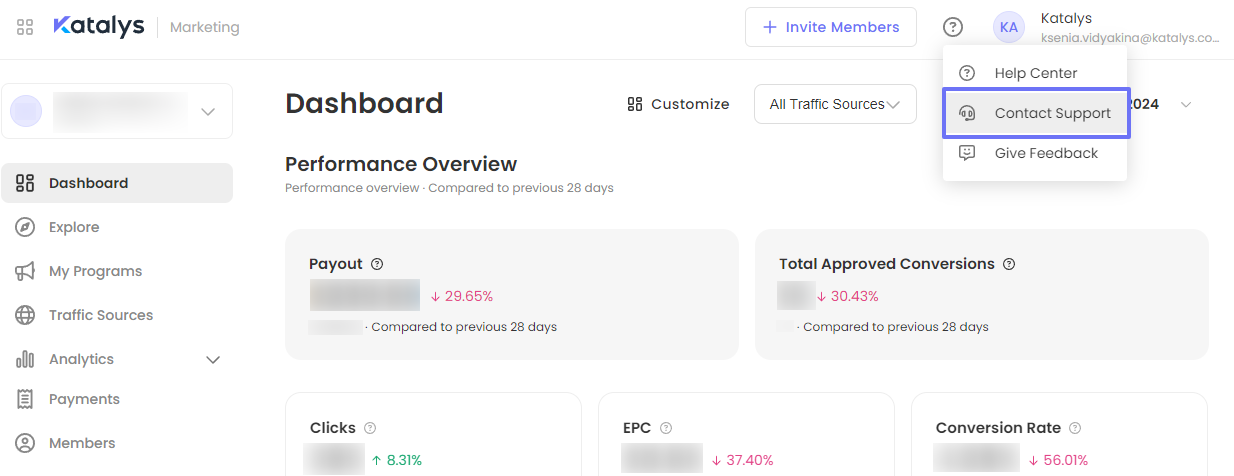Click the Conversion Rate info icon
Viewport: 1234px width, 476px height.
(x=1075, y=428)
